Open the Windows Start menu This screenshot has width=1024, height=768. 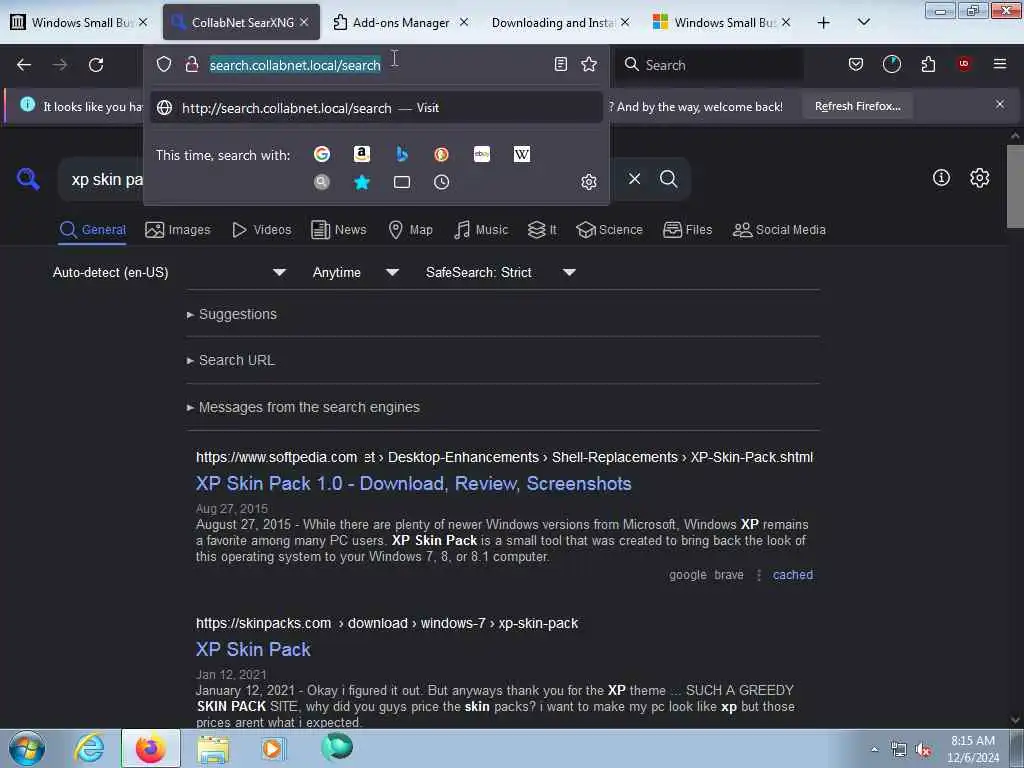[27, 748]
